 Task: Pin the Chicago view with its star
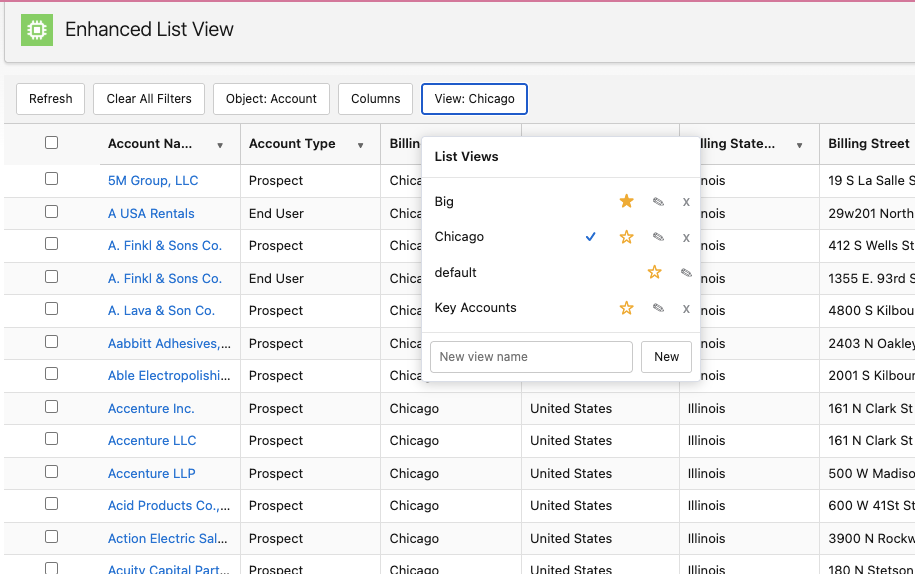[x=626, y=237]
